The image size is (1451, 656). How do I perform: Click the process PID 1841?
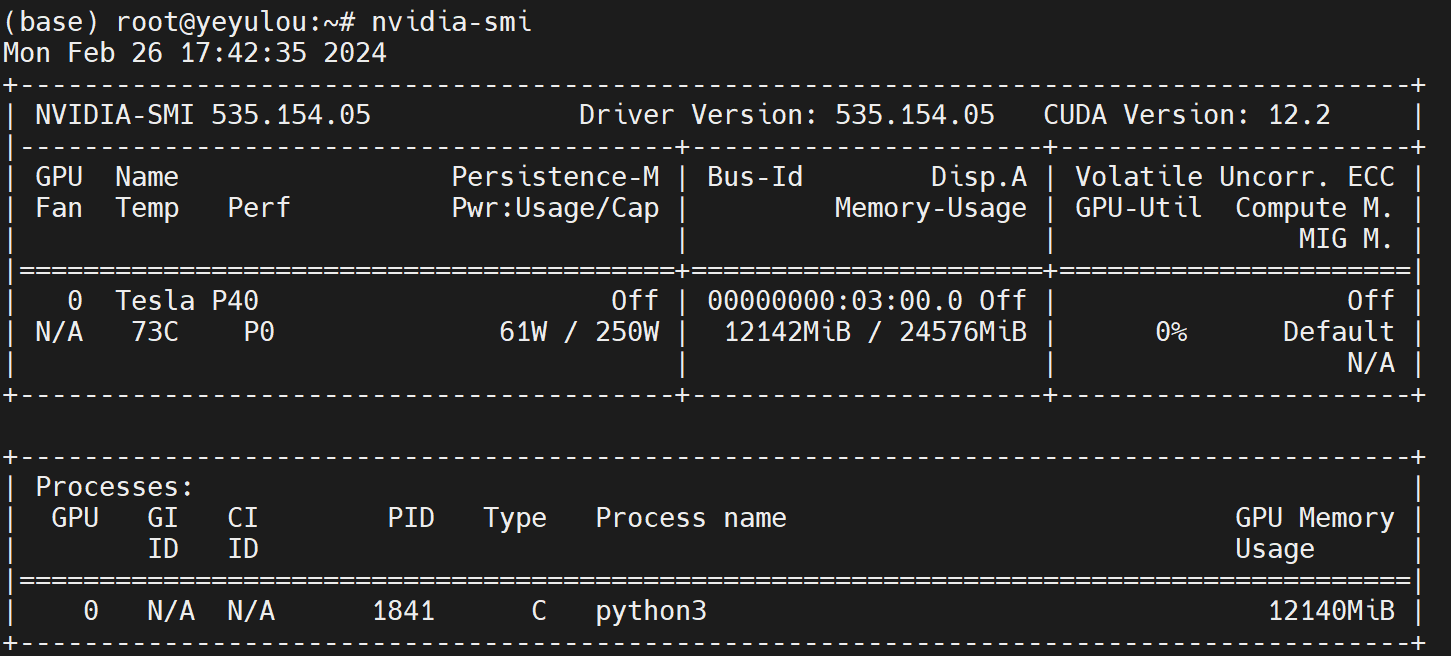click(403, 610)
